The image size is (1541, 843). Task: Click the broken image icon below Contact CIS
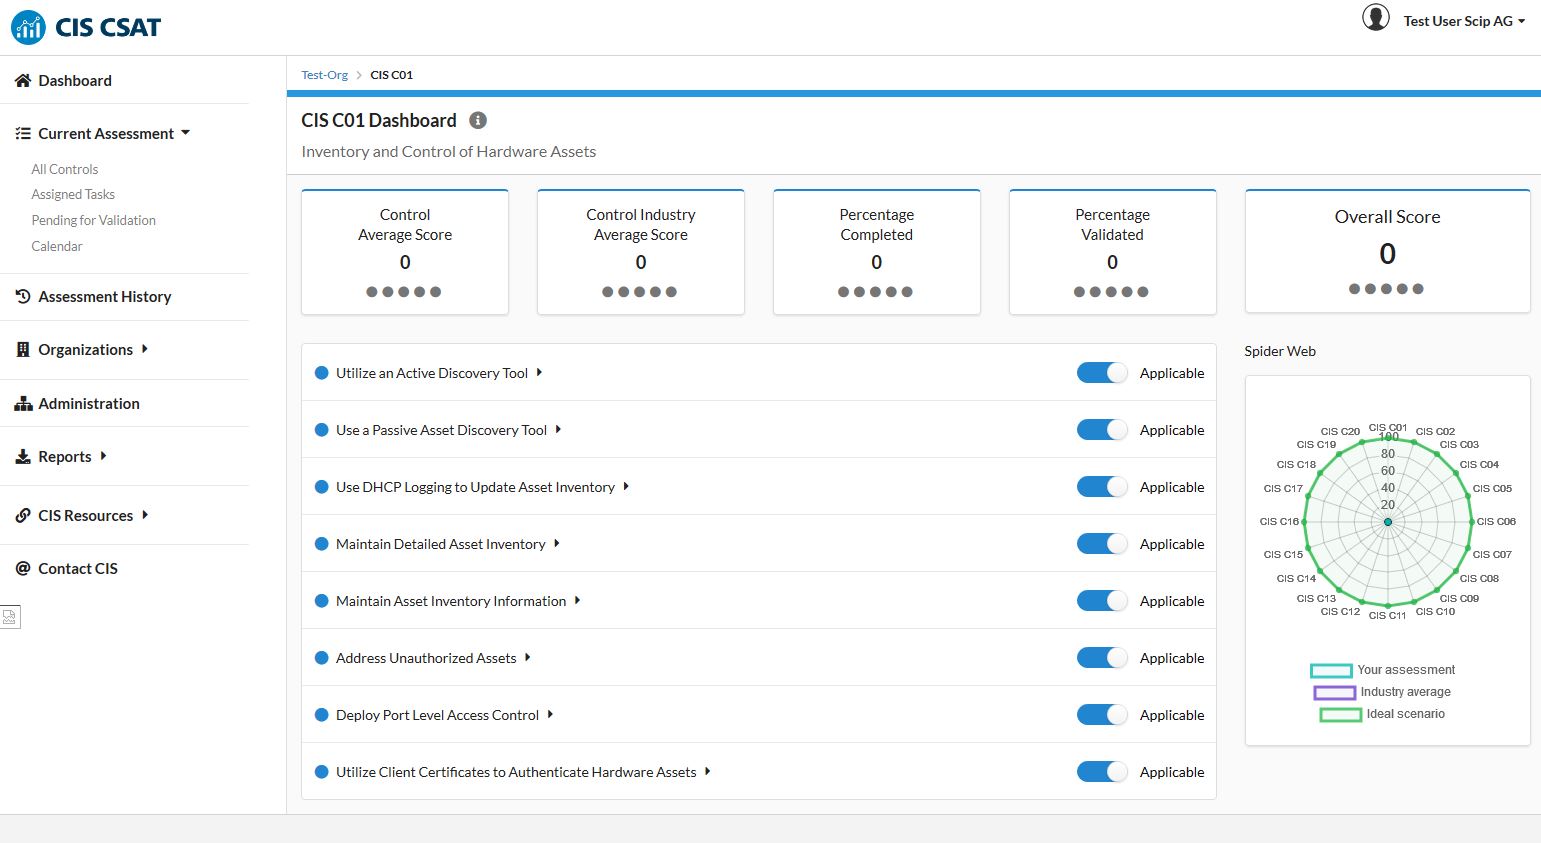[10, 617]
